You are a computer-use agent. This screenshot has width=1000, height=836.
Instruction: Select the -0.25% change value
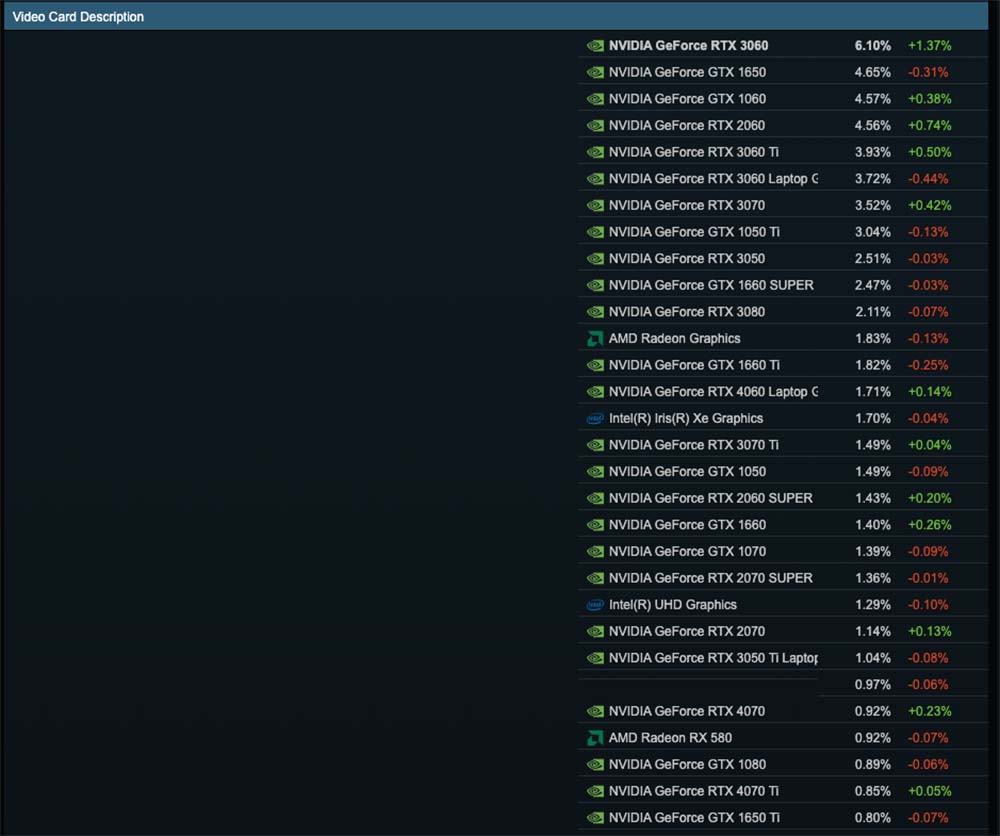928,365
